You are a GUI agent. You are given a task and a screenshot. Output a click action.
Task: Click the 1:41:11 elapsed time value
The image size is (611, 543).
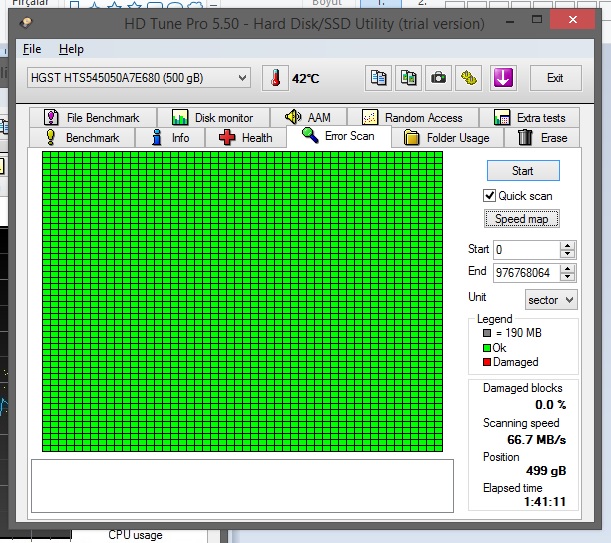545,501
